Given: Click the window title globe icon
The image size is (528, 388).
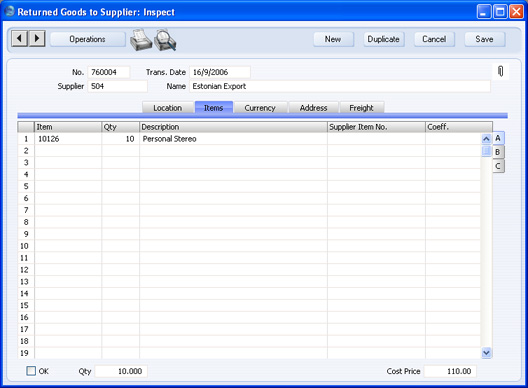Looking at the screenshot, I should click(9, 11).
